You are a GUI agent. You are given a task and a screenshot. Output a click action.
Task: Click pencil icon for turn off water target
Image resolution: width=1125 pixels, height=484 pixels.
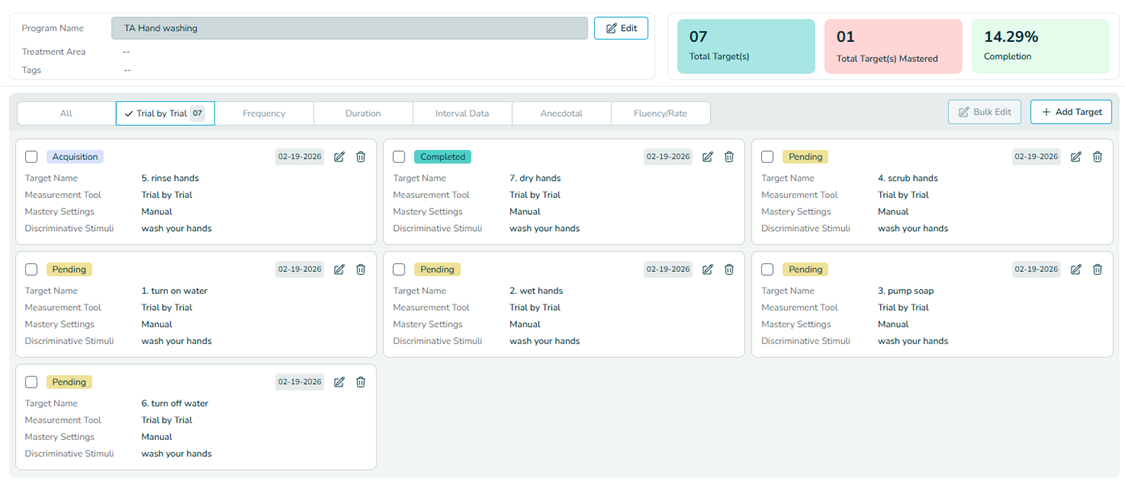339,382
